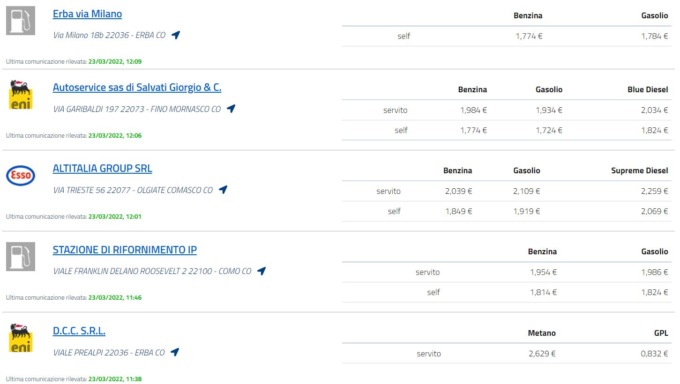Open the D.C.C. S.R.L. station link
Viewport: 680px width, 384px height.
[x=79, y=331]
